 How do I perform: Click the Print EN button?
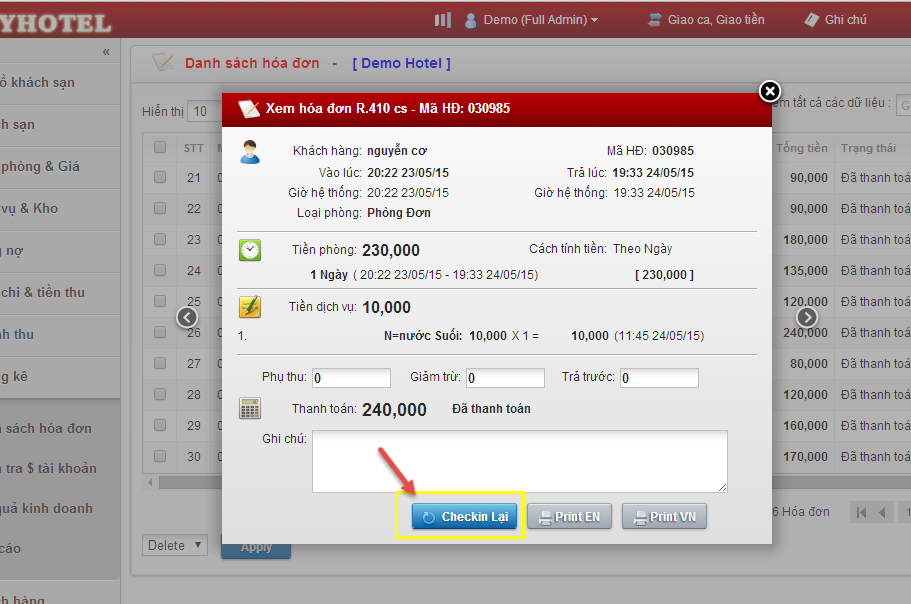click(569, 517)
